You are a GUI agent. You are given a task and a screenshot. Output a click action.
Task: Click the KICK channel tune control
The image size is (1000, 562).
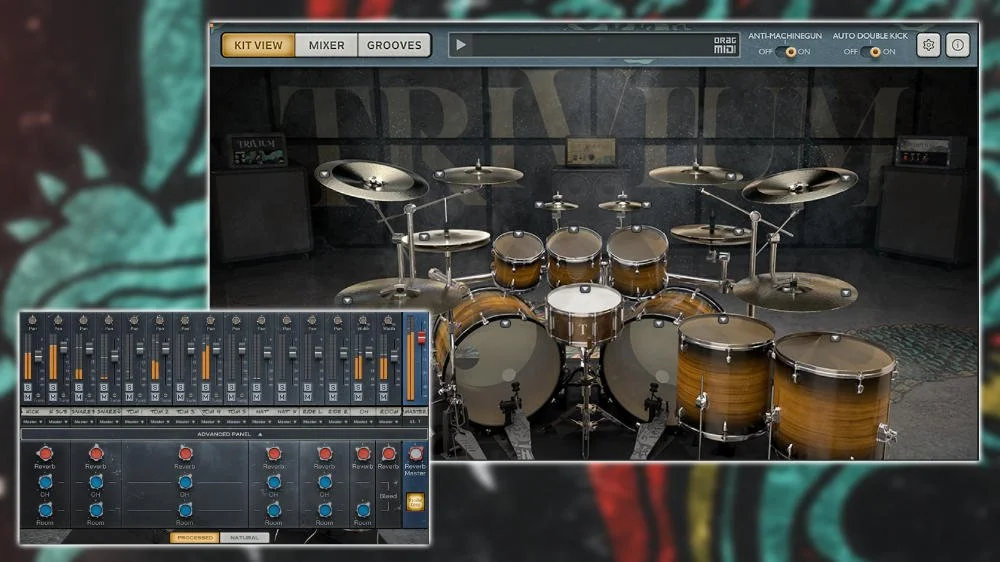coord(38,396)
